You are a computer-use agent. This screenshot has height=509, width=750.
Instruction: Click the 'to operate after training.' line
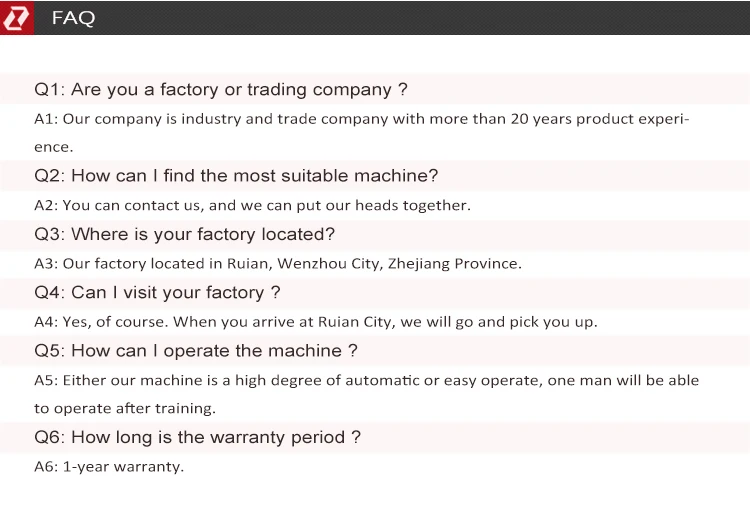(x=125, y=408)
